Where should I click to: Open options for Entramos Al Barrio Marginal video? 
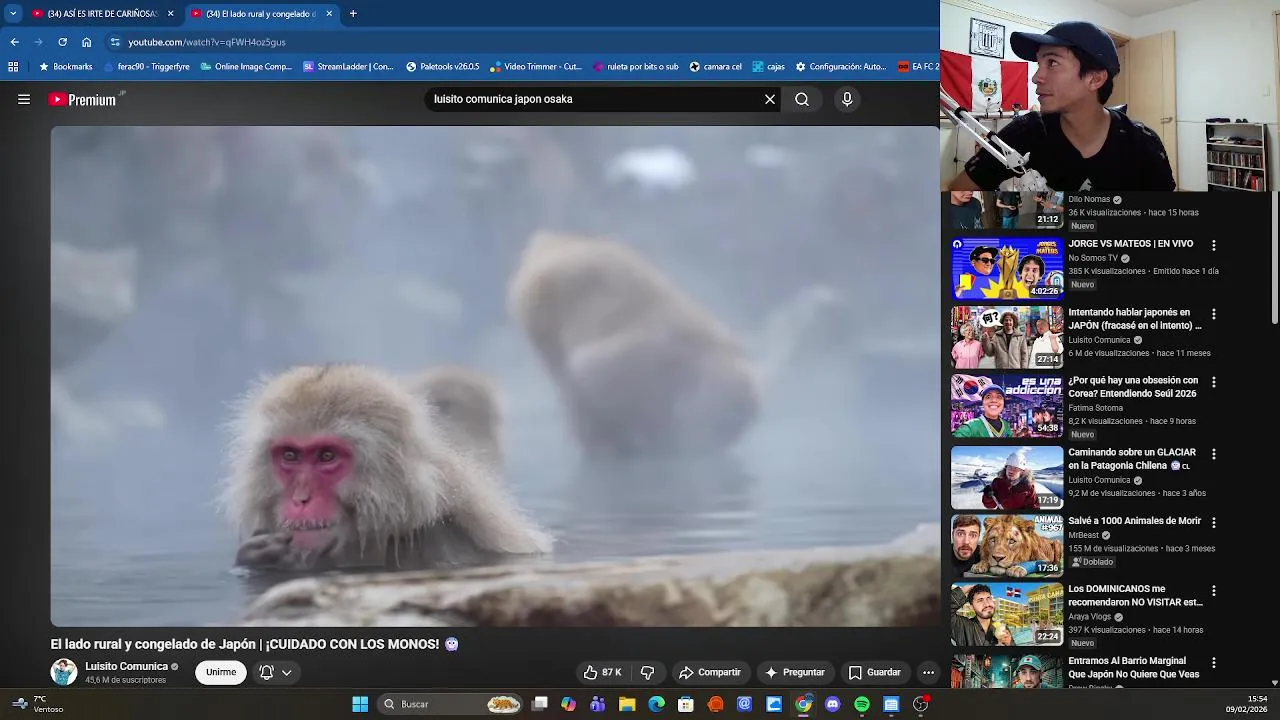coord(1214,662)
